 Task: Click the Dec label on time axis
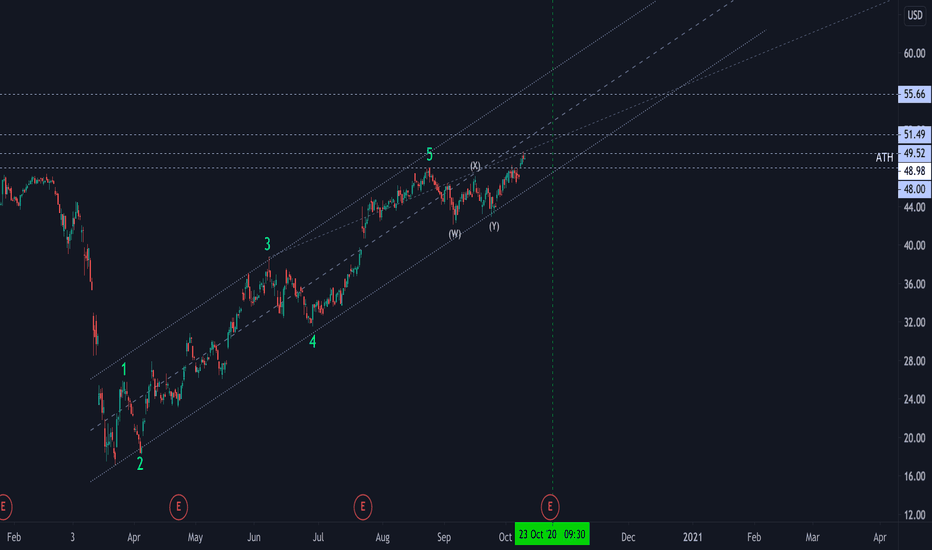pyautogui.click(x=628, y=538)
